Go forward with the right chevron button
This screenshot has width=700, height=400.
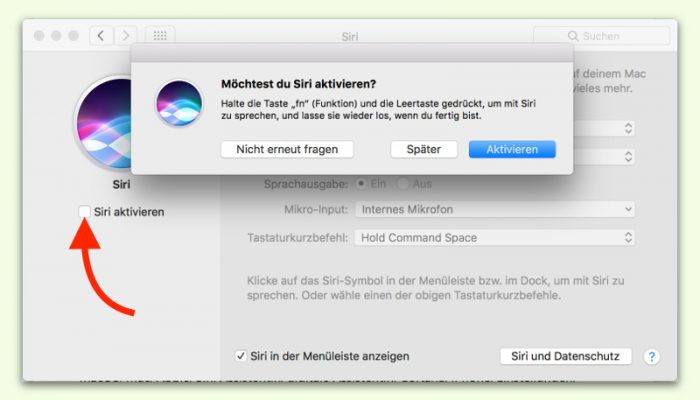pos(125,36)
